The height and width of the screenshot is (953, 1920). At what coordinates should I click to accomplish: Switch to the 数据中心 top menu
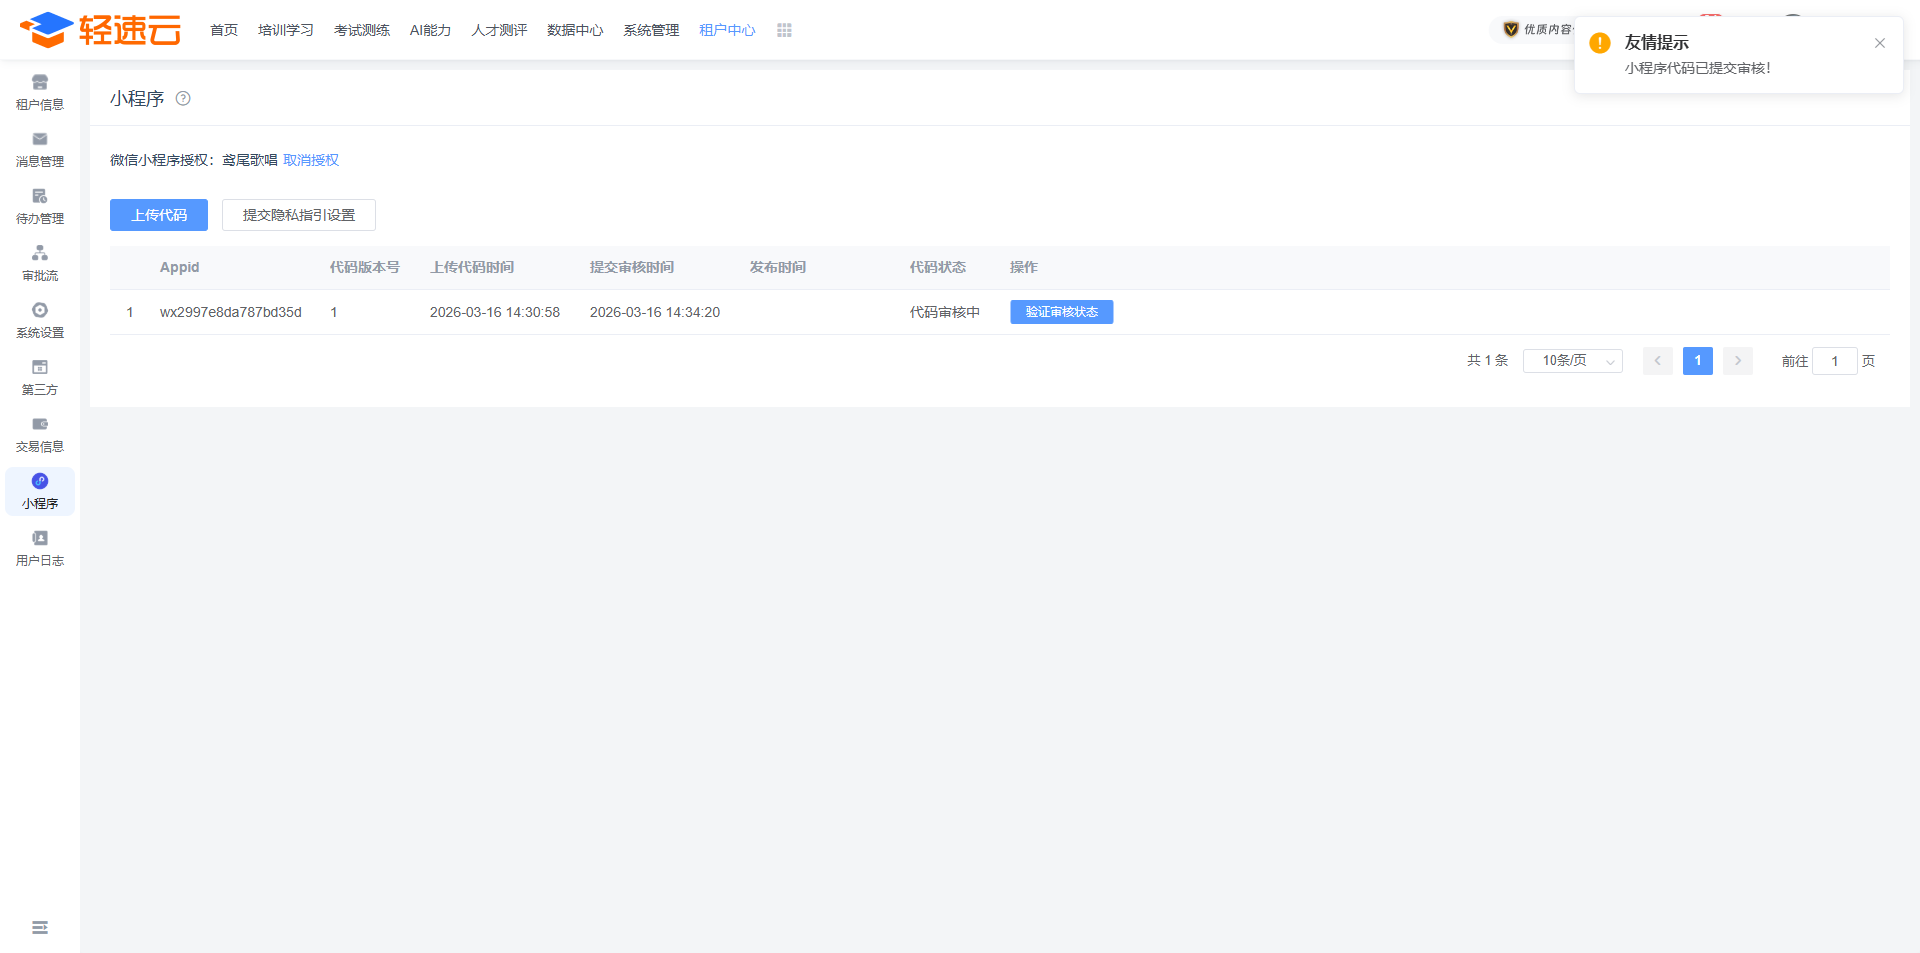[575, 31]
